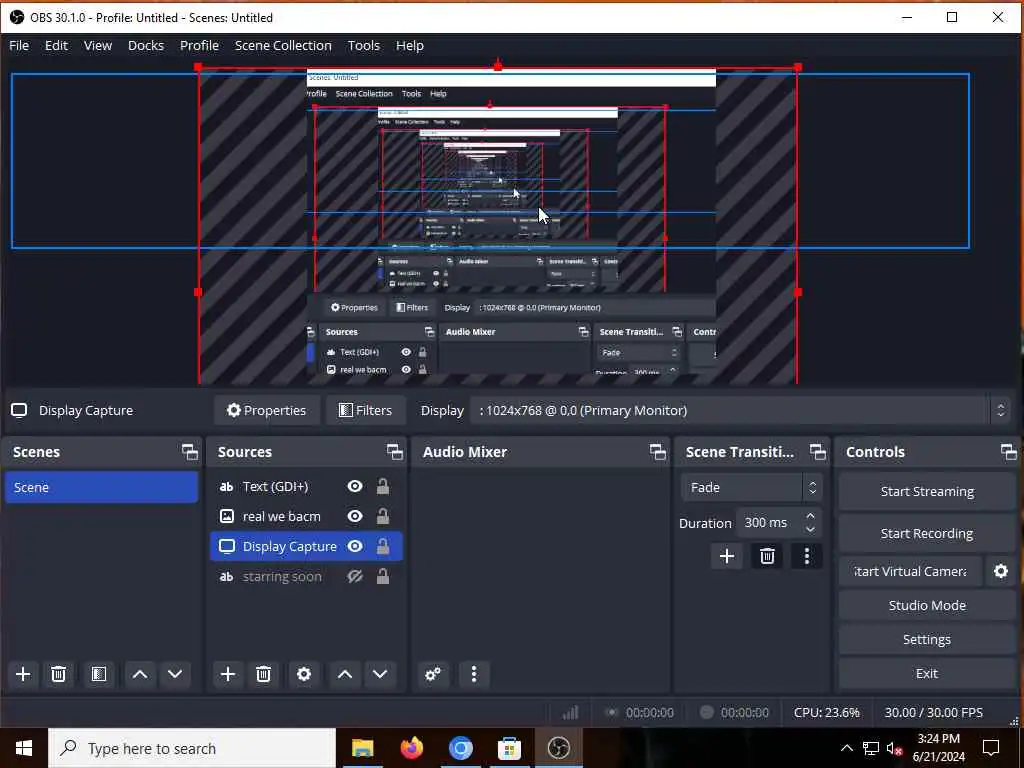Remove selected source with trash icon
Viewport: 1024px width, 768px height.
click(263, 674)
